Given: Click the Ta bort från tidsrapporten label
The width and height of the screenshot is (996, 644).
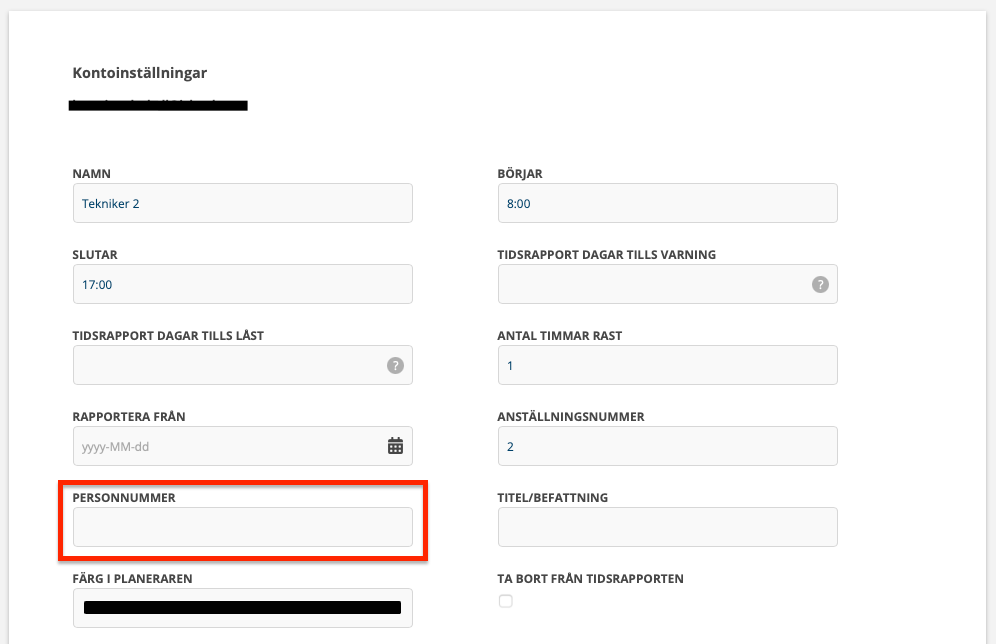Looking at the screenshot, I should (590, 579).
